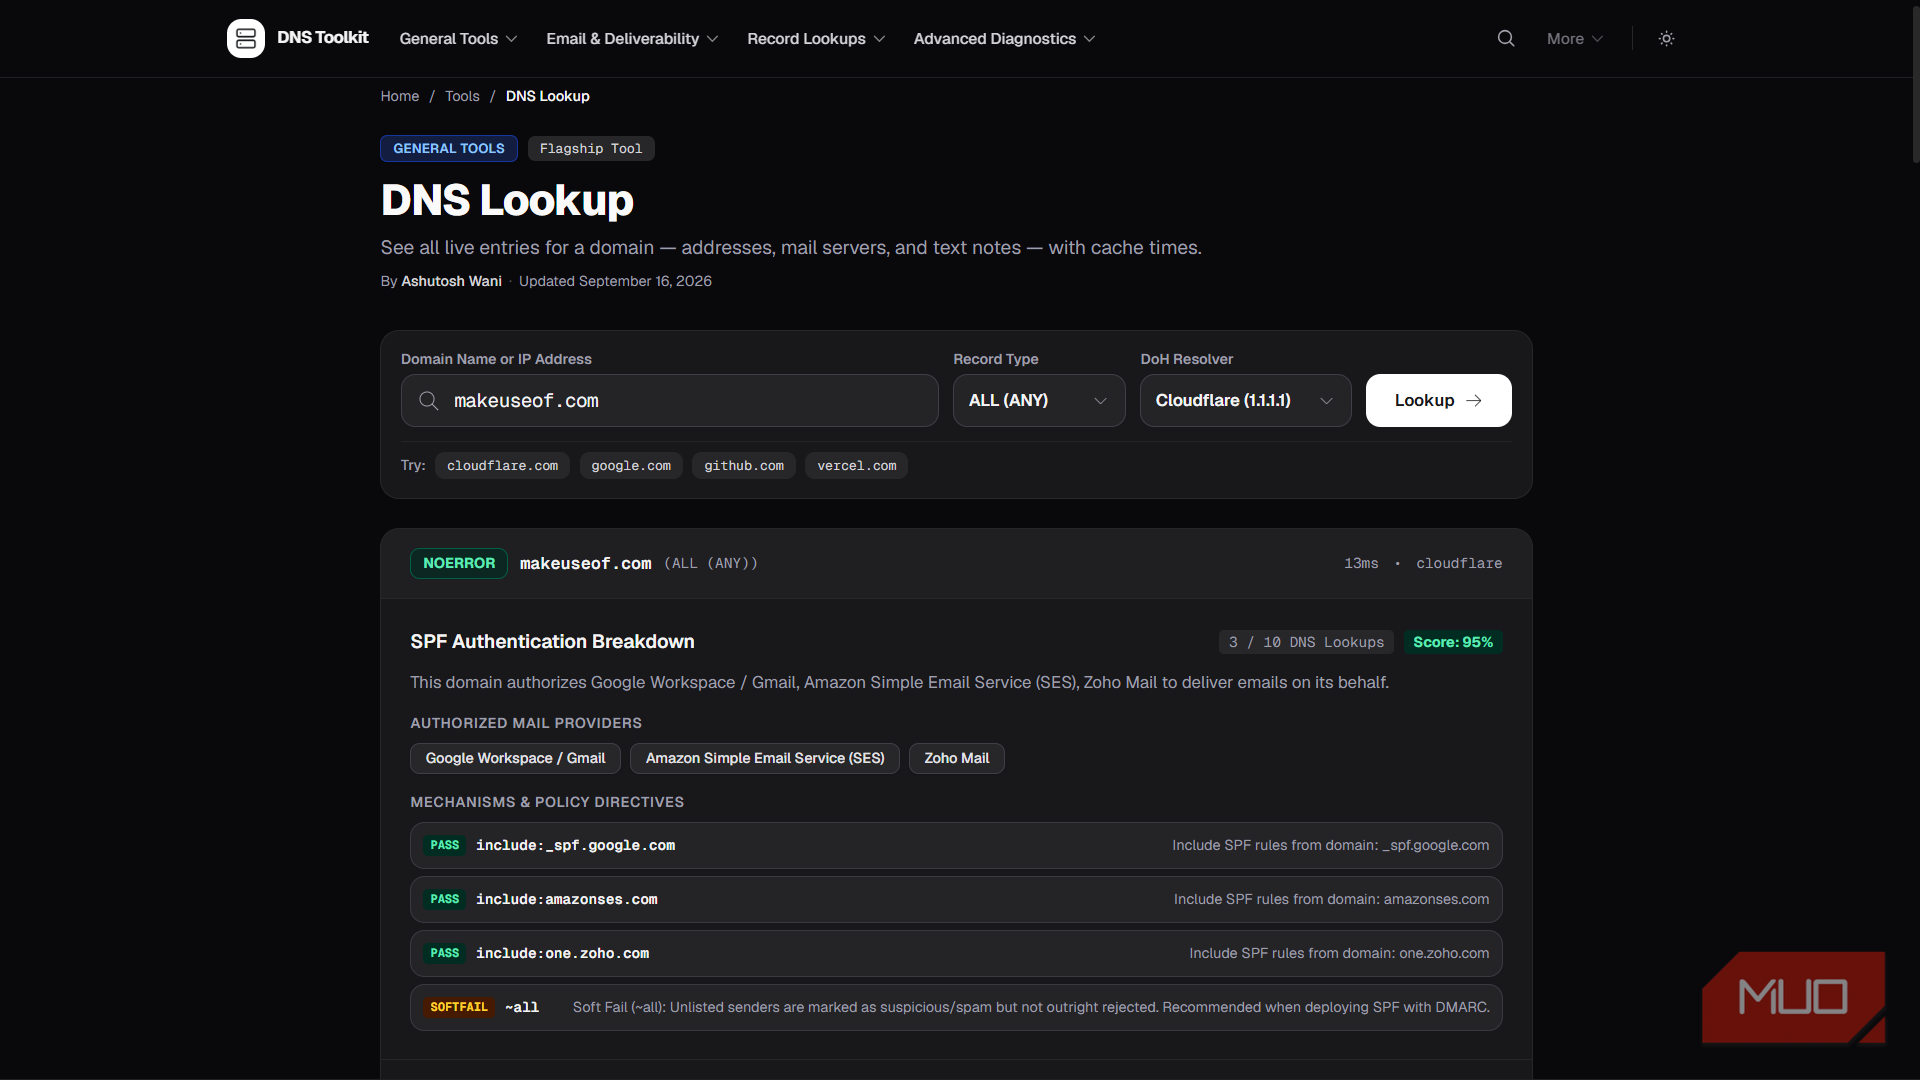Viewport: 1920px width, 1080px height.
Task: Toggle the light/dark theme sun icon
Action: pos(1666,38)
